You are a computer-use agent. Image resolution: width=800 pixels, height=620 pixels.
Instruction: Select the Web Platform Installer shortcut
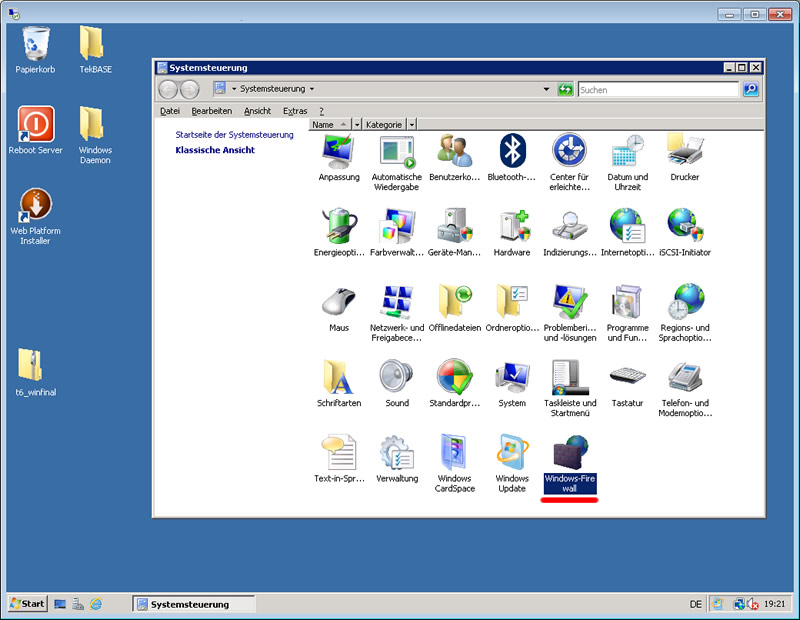[x=35, y=217]
